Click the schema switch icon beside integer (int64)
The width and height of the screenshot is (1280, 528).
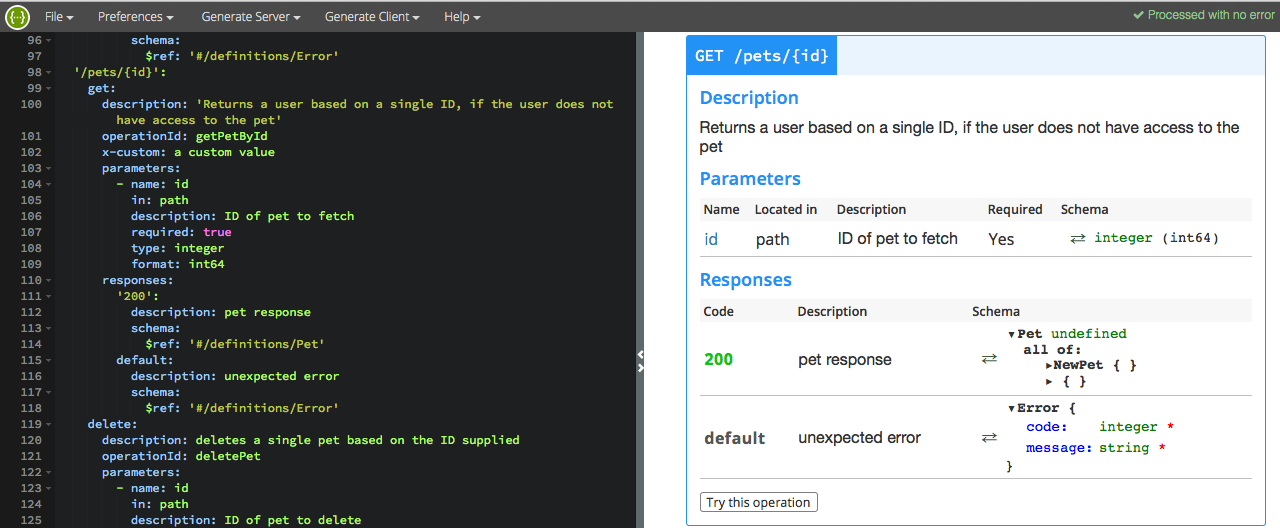pos(1077,239)
